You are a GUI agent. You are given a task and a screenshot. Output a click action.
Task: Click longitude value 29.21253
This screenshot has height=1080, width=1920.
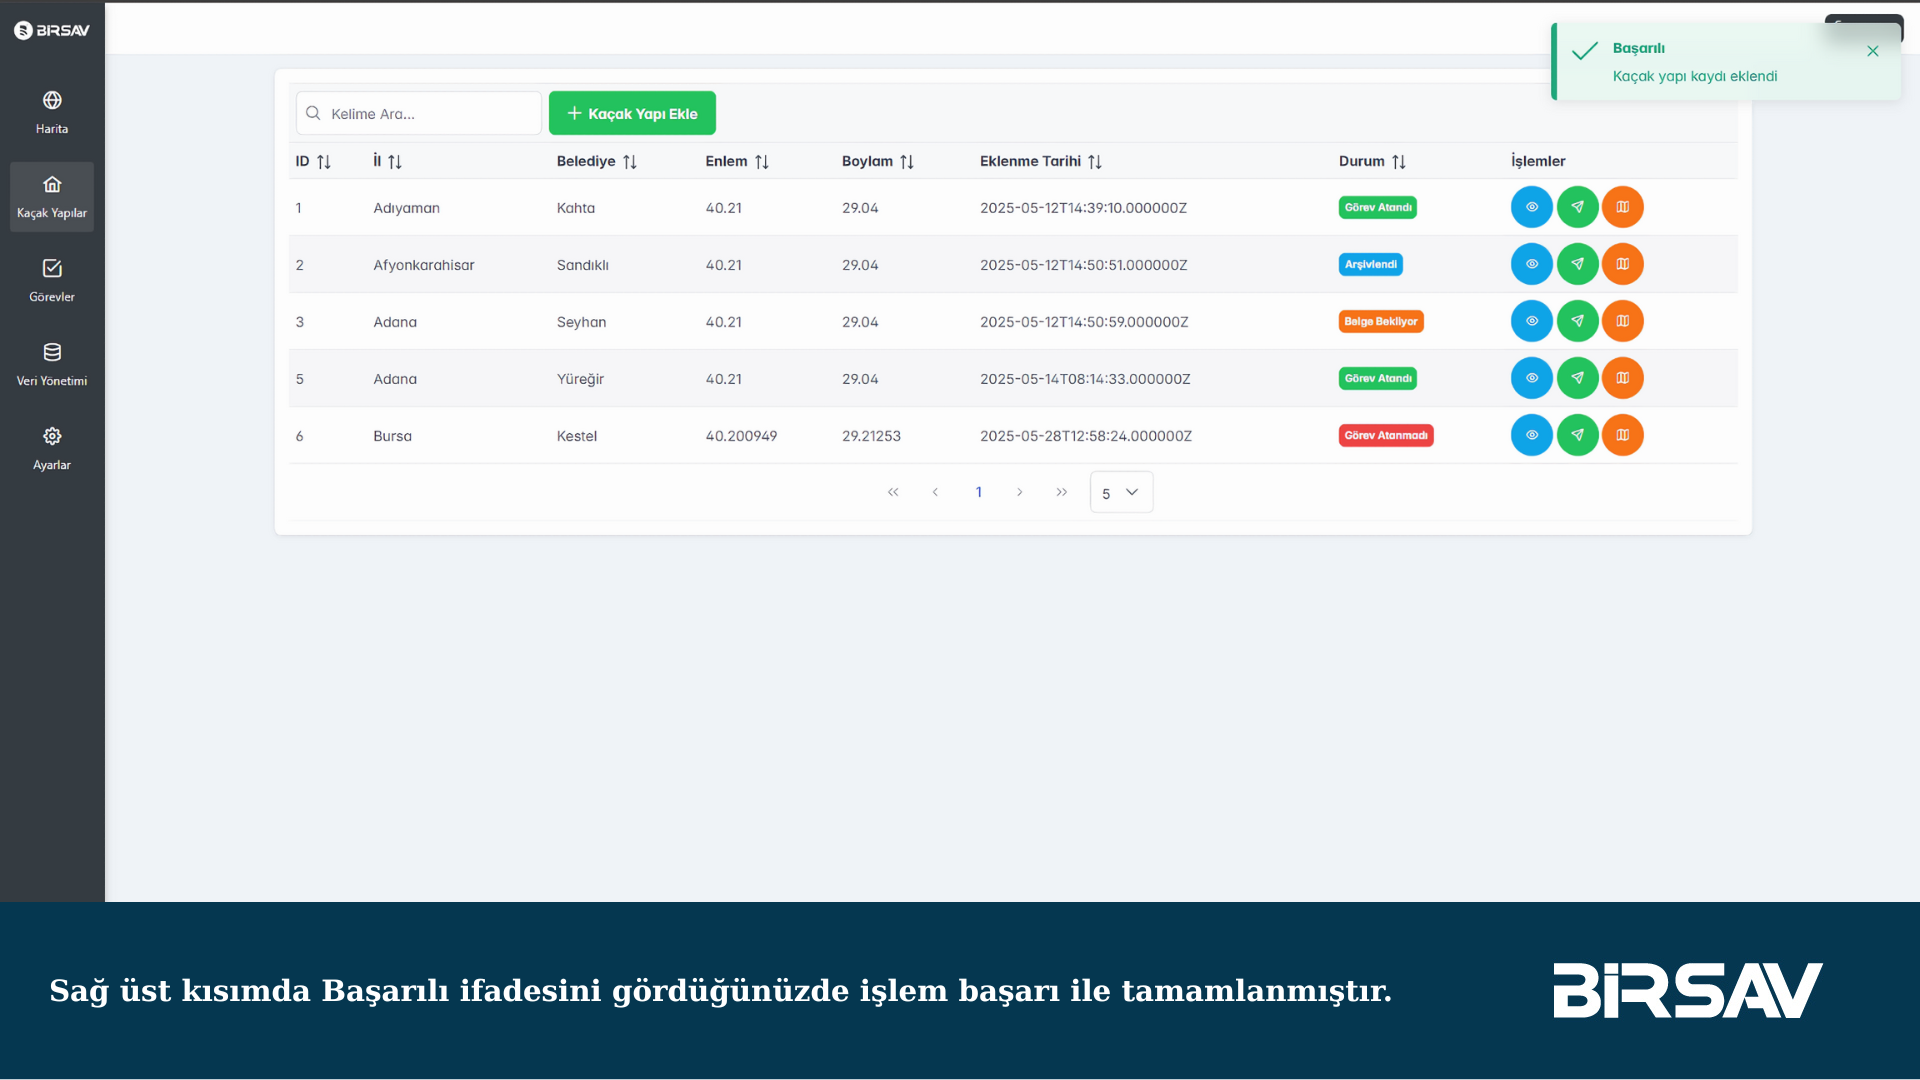871,436
